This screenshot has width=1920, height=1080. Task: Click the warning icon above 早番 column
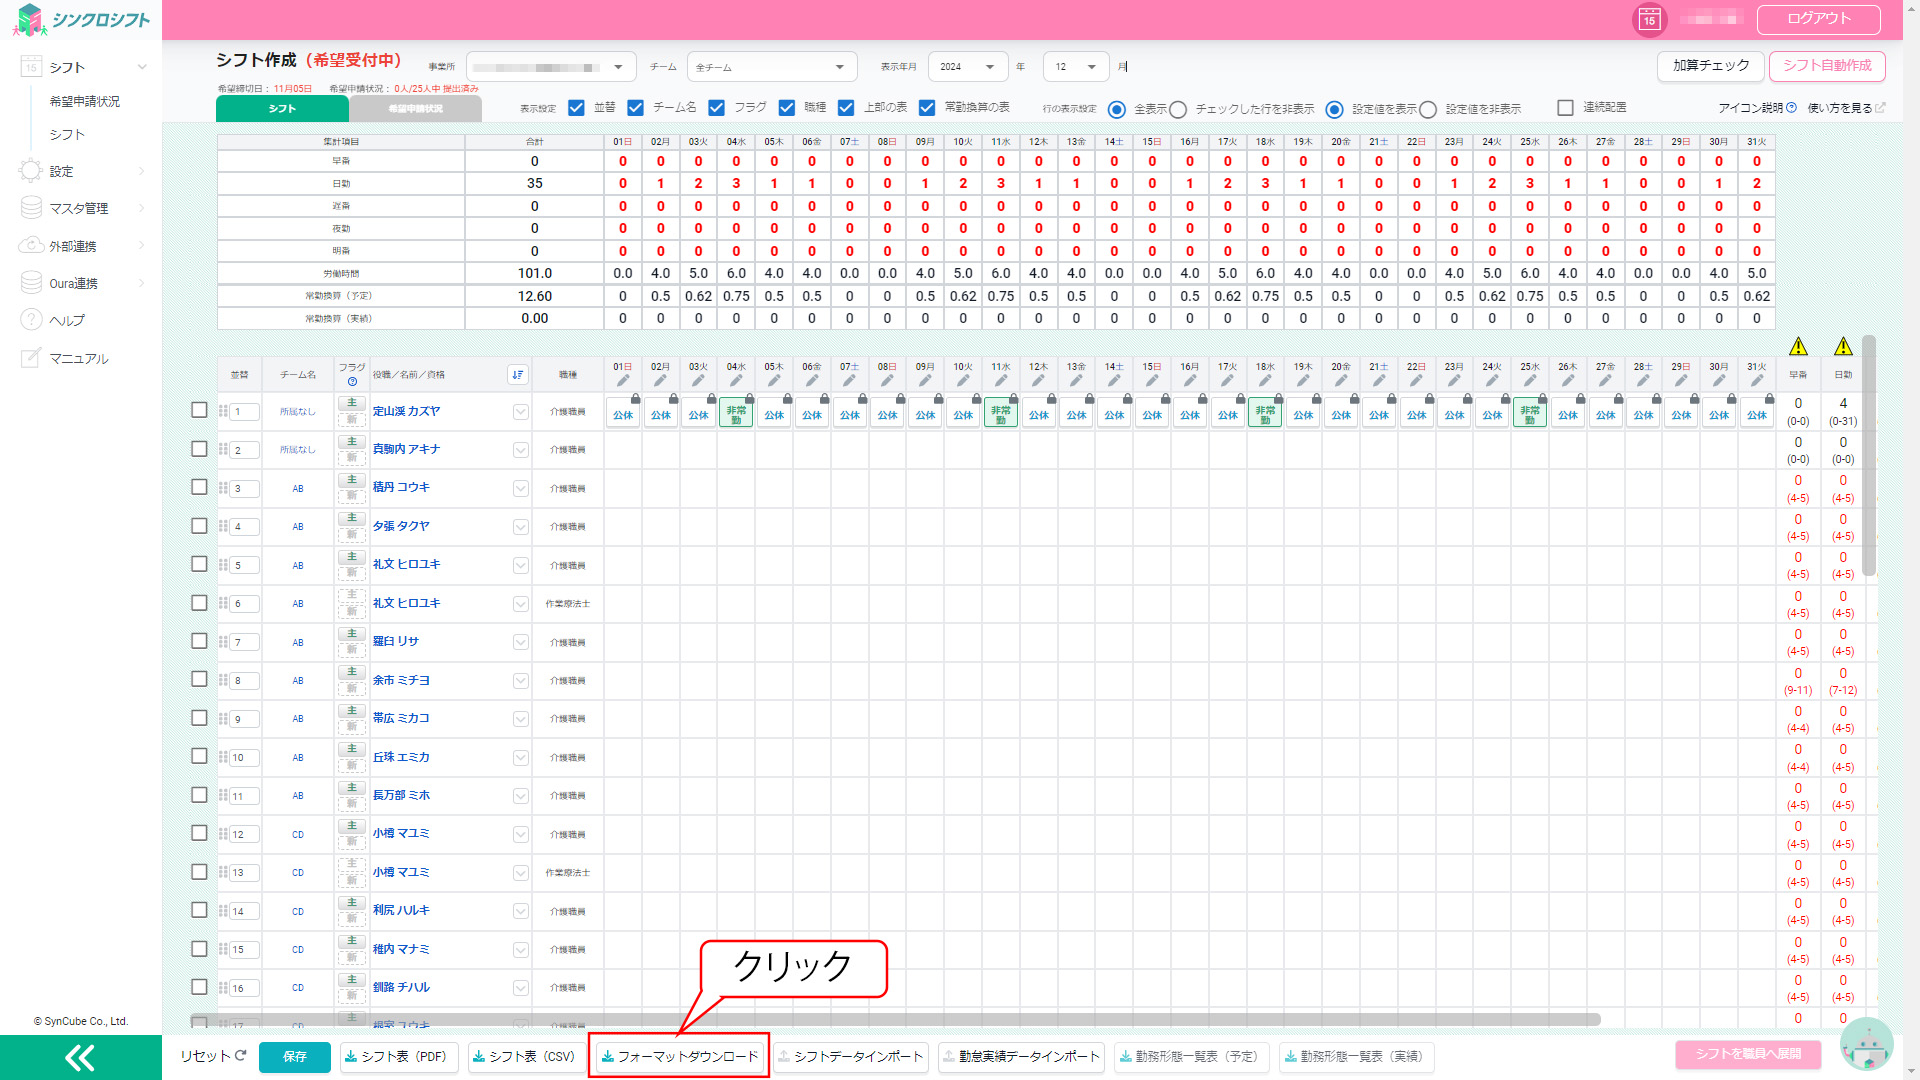pyautogui.click(x=1798, y=347)
